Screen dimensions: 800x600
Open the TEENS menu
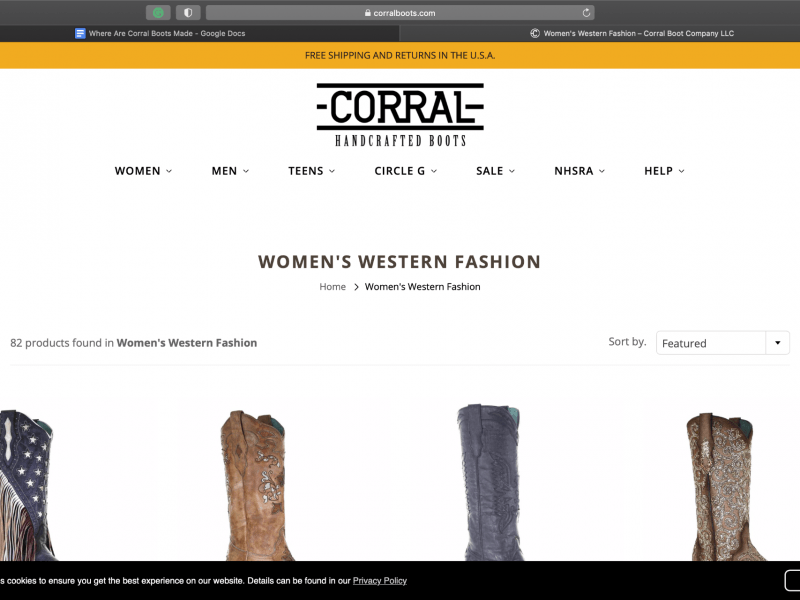tap(312, 171)
